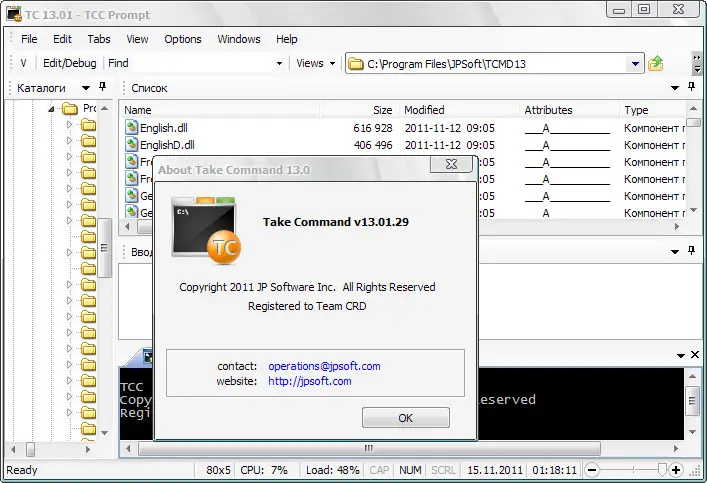
Task: Open the Каталоги panel dropdown menu
Action: pos(86,87)
